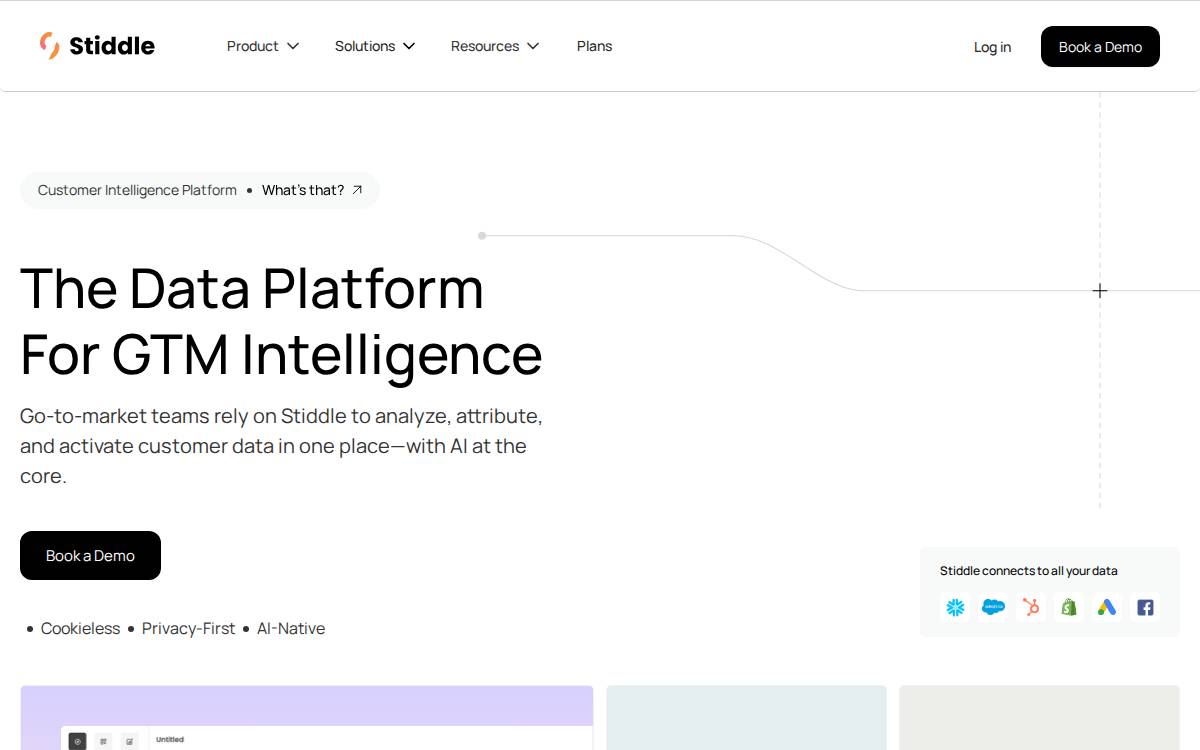Click Book a Demo in the header
1200x750 pixels.
(x=1100, y=47)
